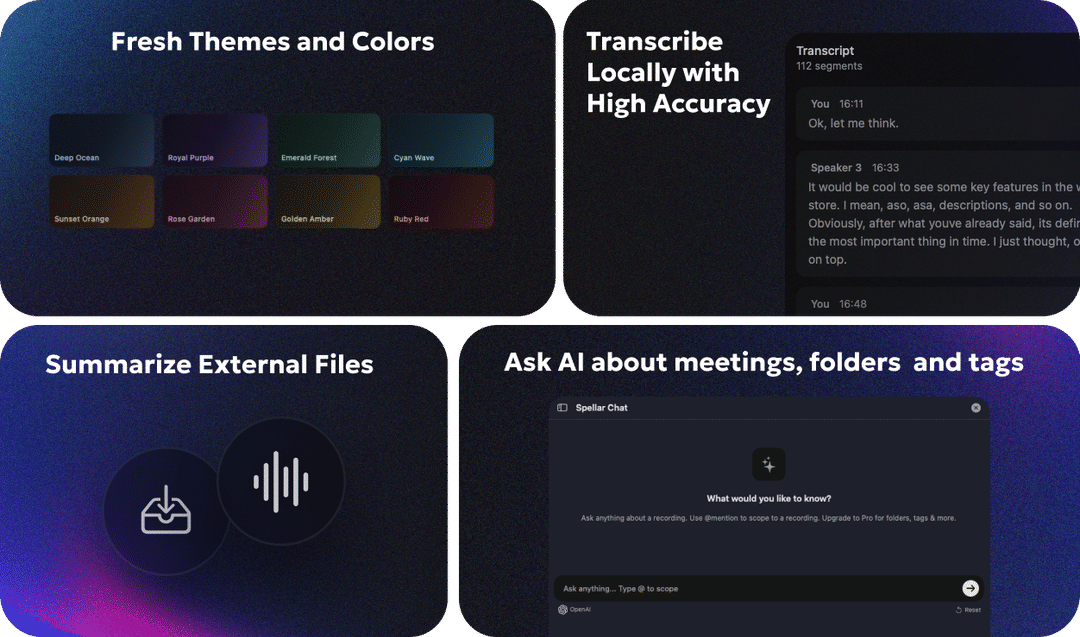Select the Deep Ocean theme swatch
1080x637 pixels.
coord(101,140)
